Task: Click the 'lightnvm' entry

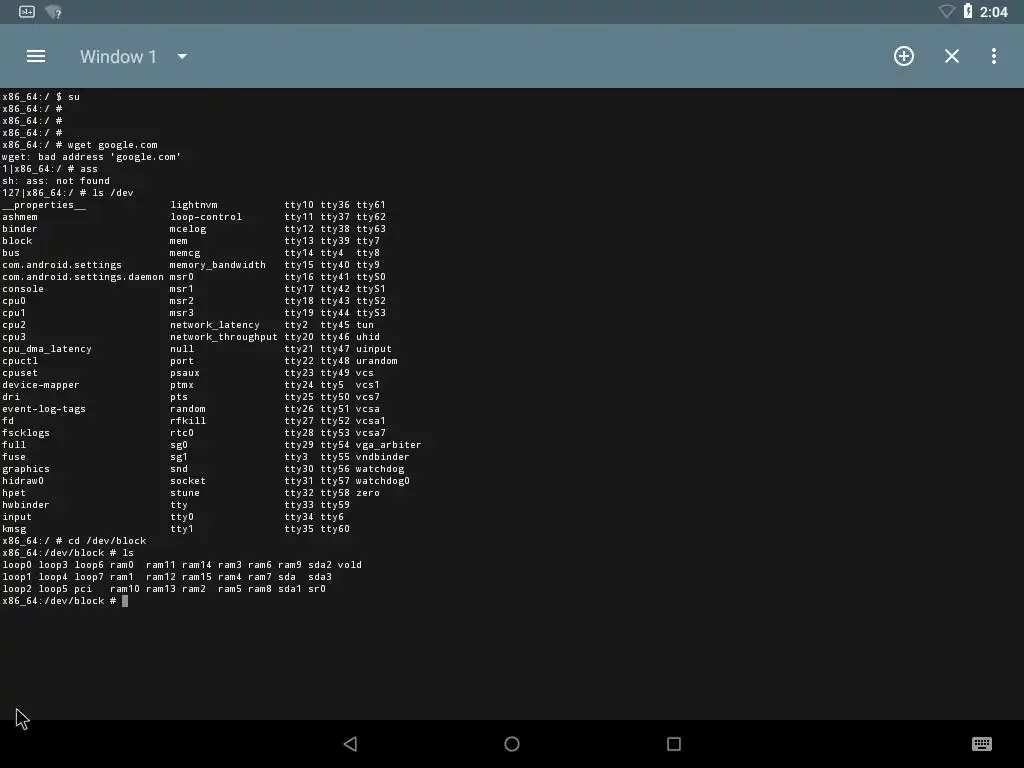Action: 194,205
